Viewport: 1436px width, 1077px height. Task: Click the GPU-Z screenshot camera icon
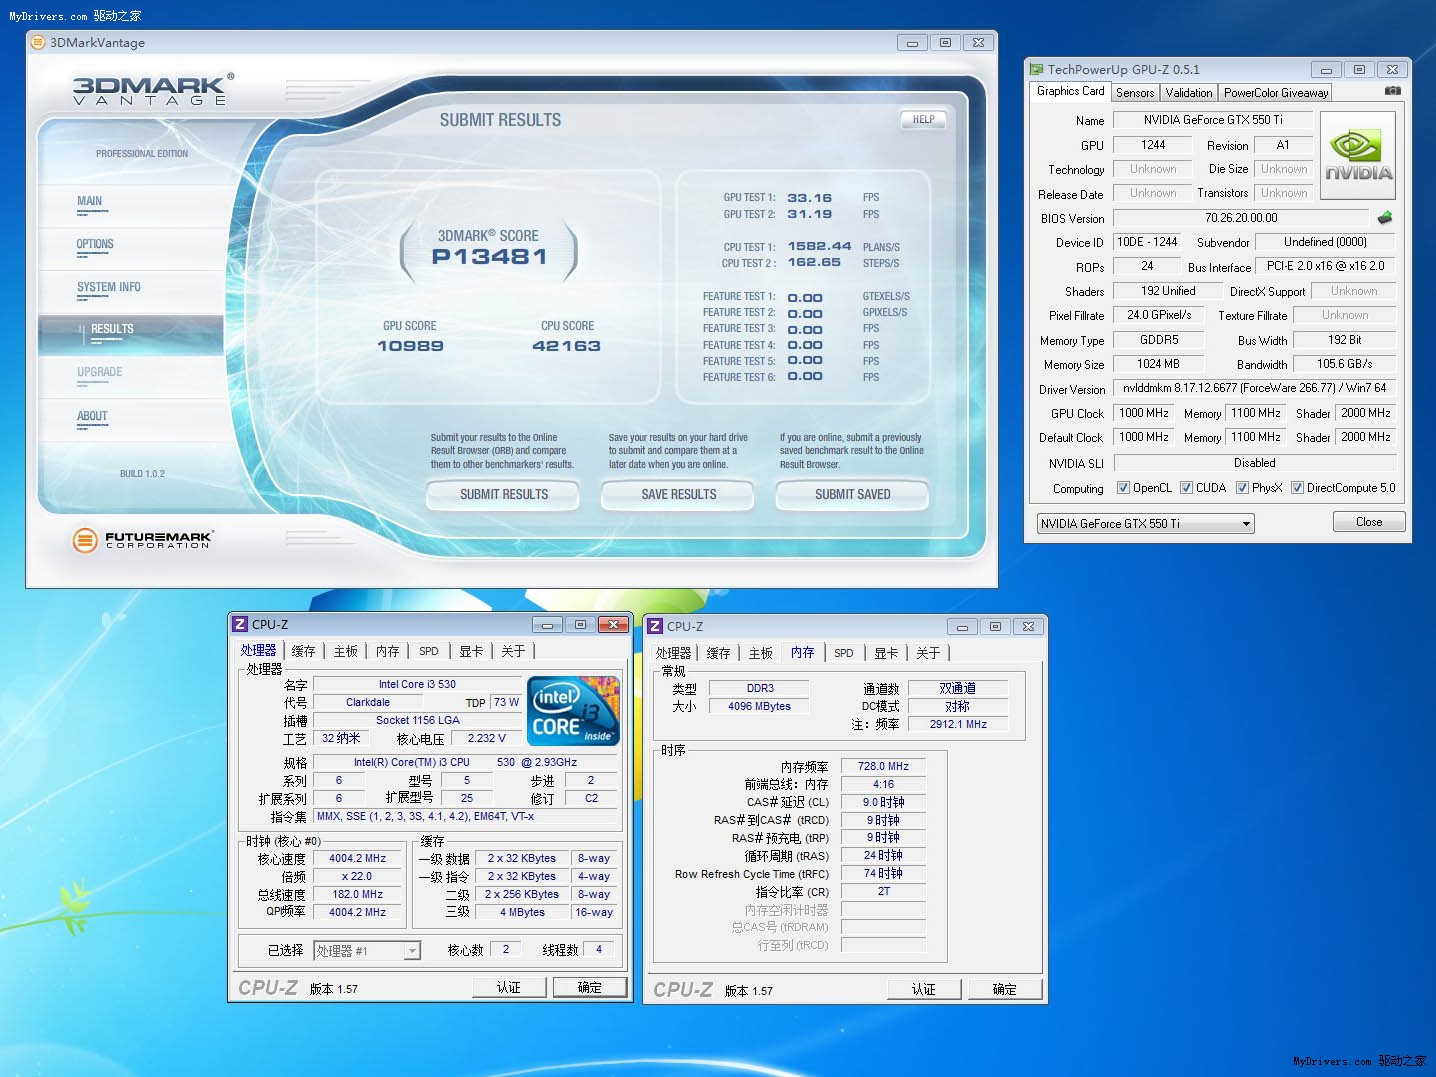click(1392, 91)
